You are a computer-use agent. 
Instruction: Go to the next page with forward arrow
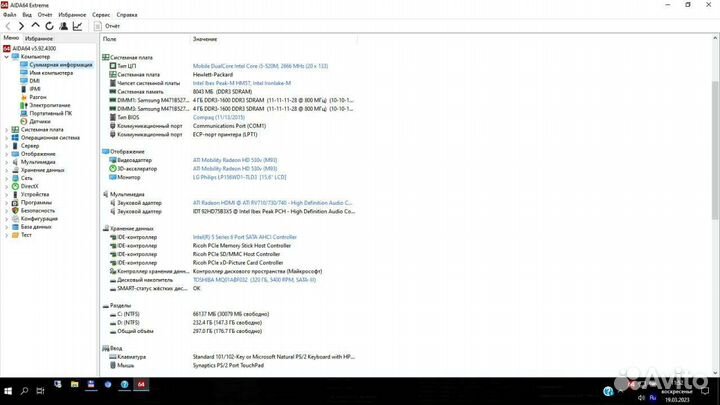point(21,26)
